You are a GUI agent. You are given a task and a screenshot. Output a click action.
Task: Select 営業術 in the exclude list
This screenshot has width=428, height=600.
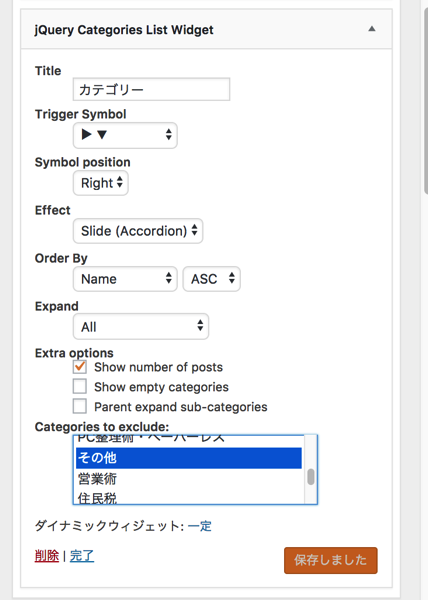[x=189, y=479]
